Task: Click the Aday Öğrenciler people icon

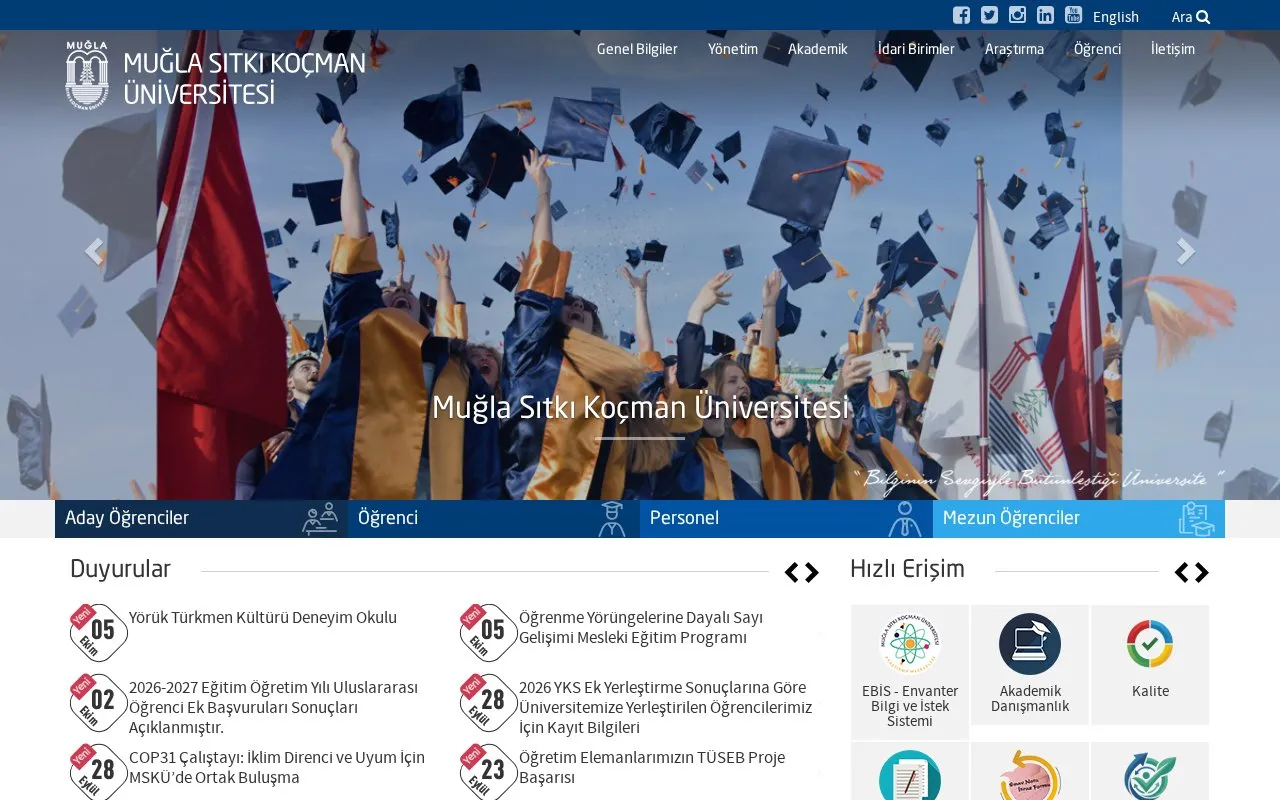Action: (x=320, y=519)
